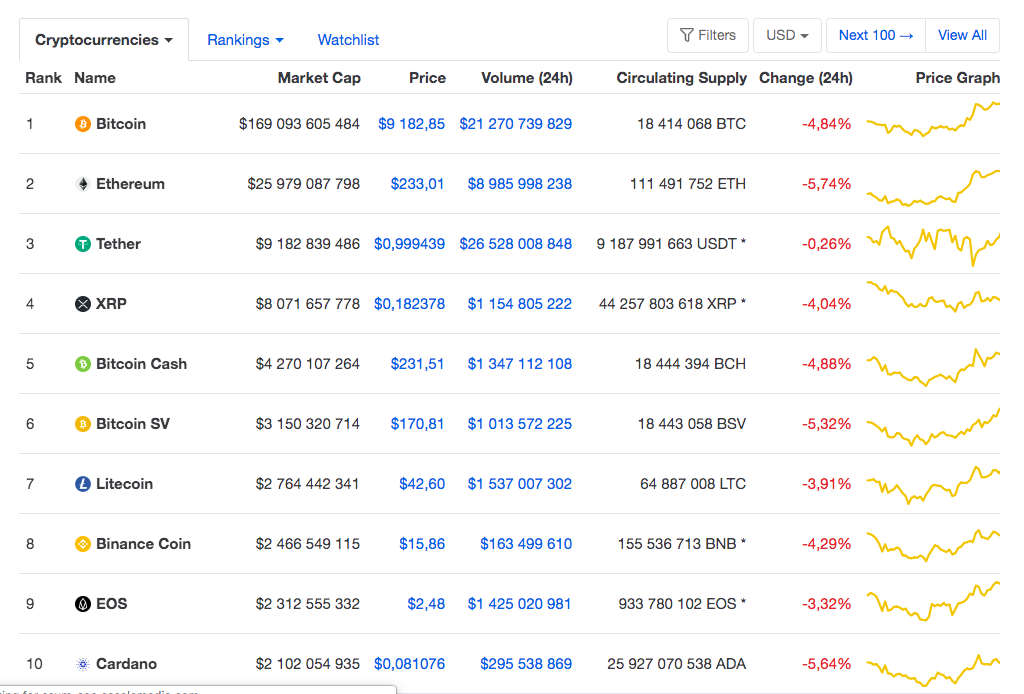Open the USD currency selector
Viewport: 1024px width, 694px height.
787,35
